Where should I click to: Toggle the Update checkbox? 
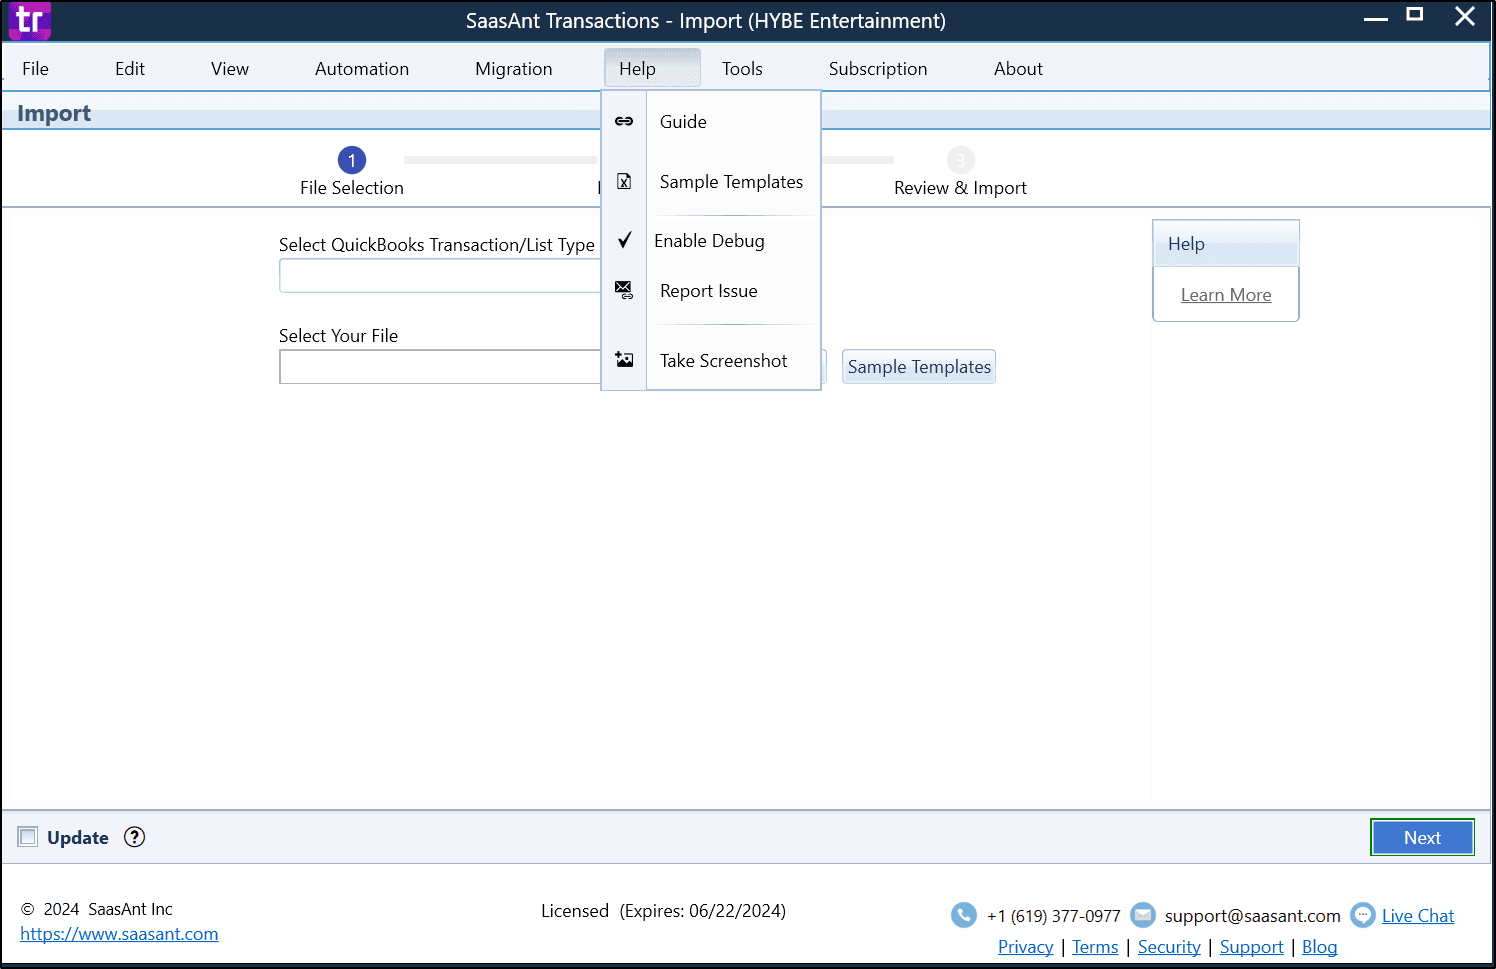point(28,837)
